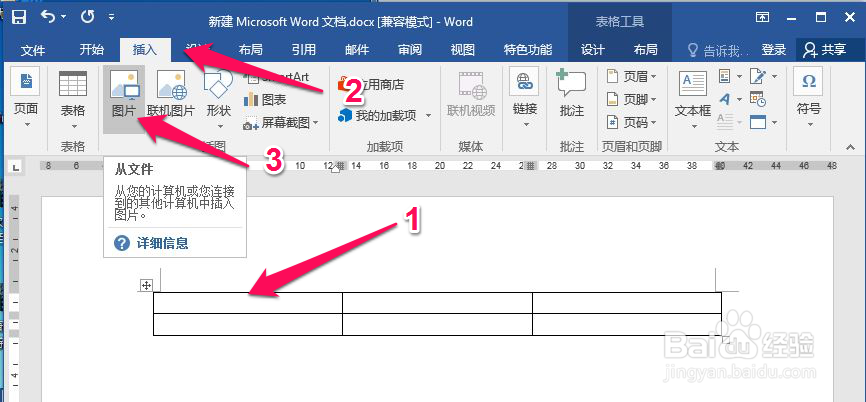Open the 链接 links button
This screenshot has height=402, width=866.
525,99
